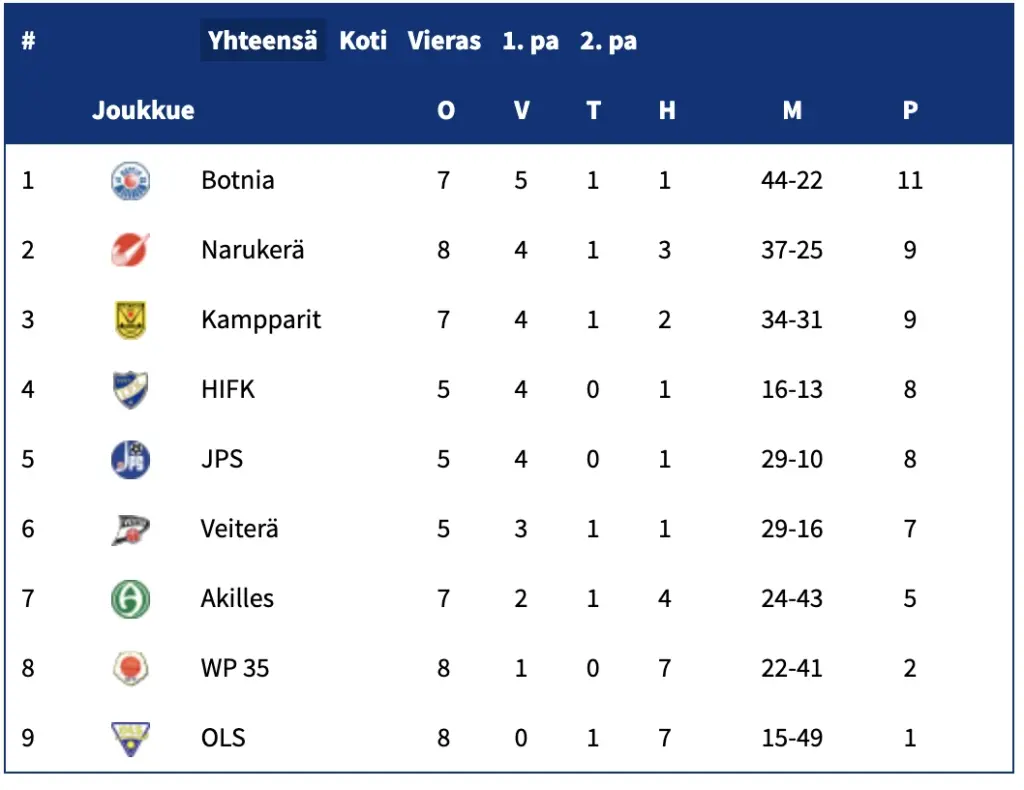Screen dimensions: 1024x790
Task: Click the JPS team logo
Action: (x=130, y=459)
